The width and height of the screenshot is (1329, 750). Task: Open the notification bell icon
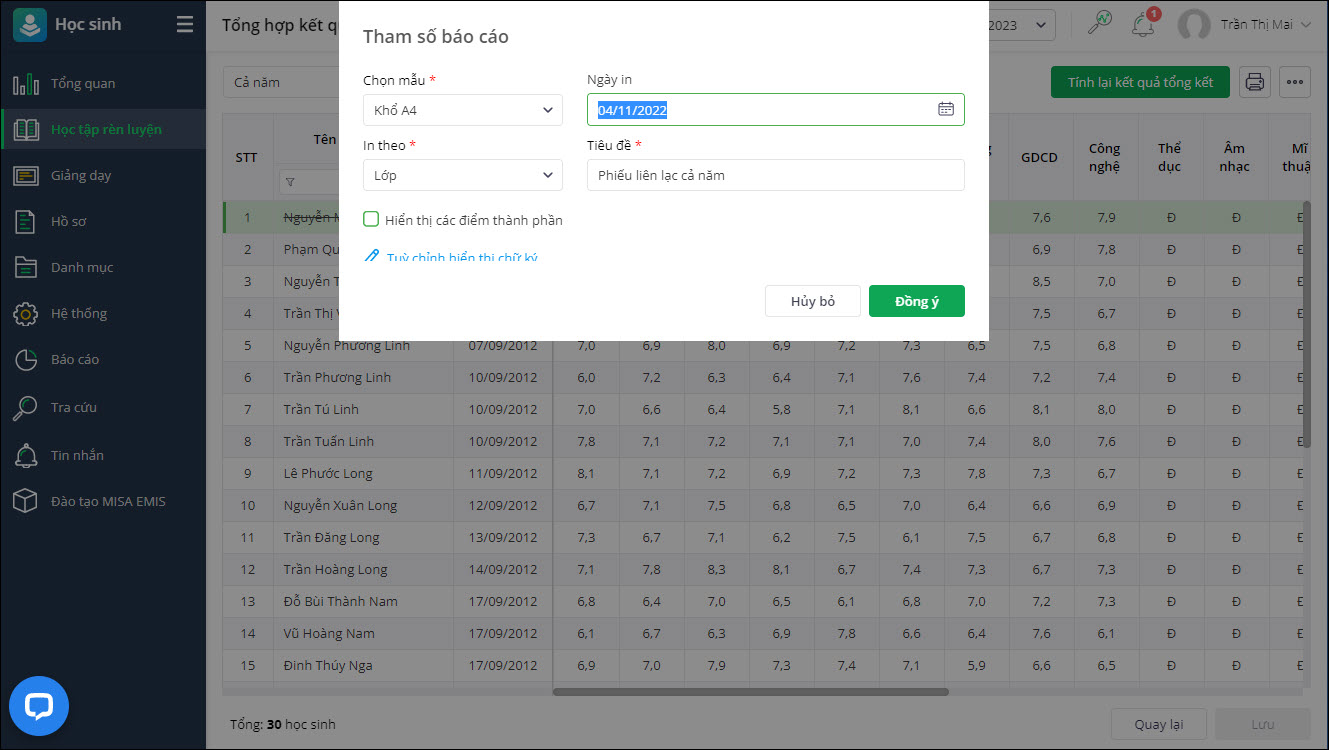(1142, 25)
